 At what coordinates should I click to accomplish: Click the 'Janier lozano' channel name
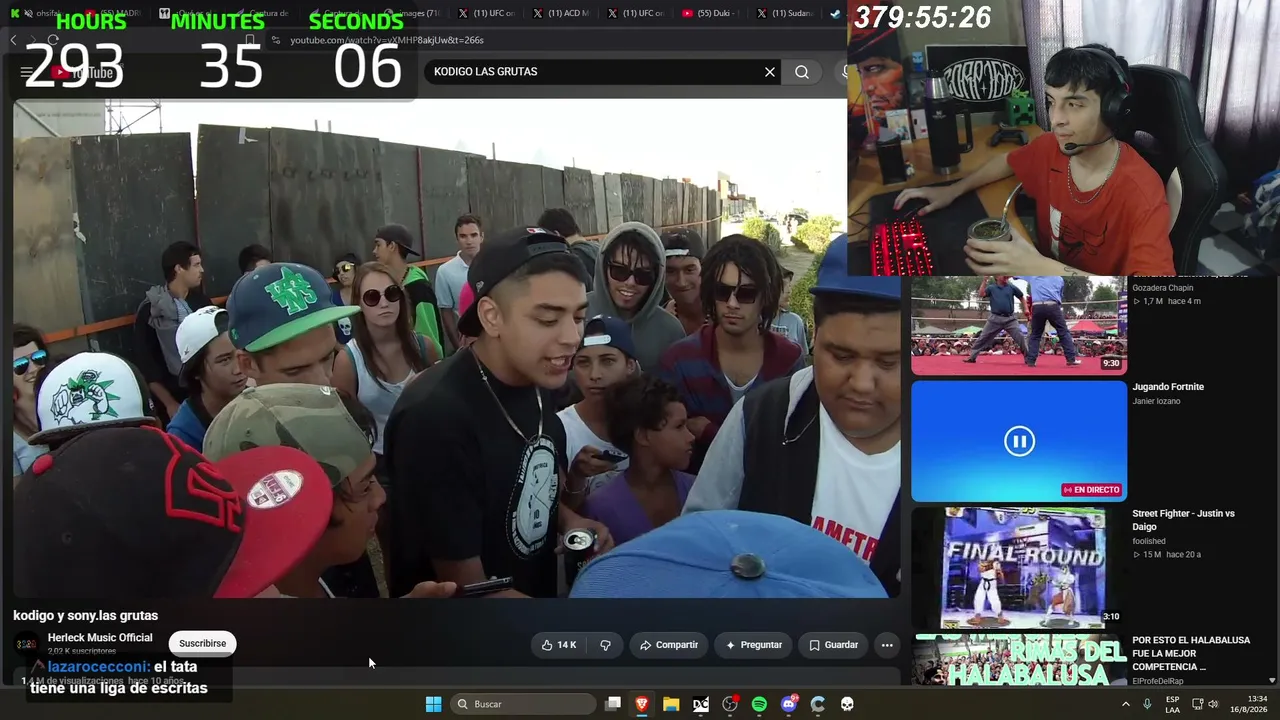tap(1156, 401)
